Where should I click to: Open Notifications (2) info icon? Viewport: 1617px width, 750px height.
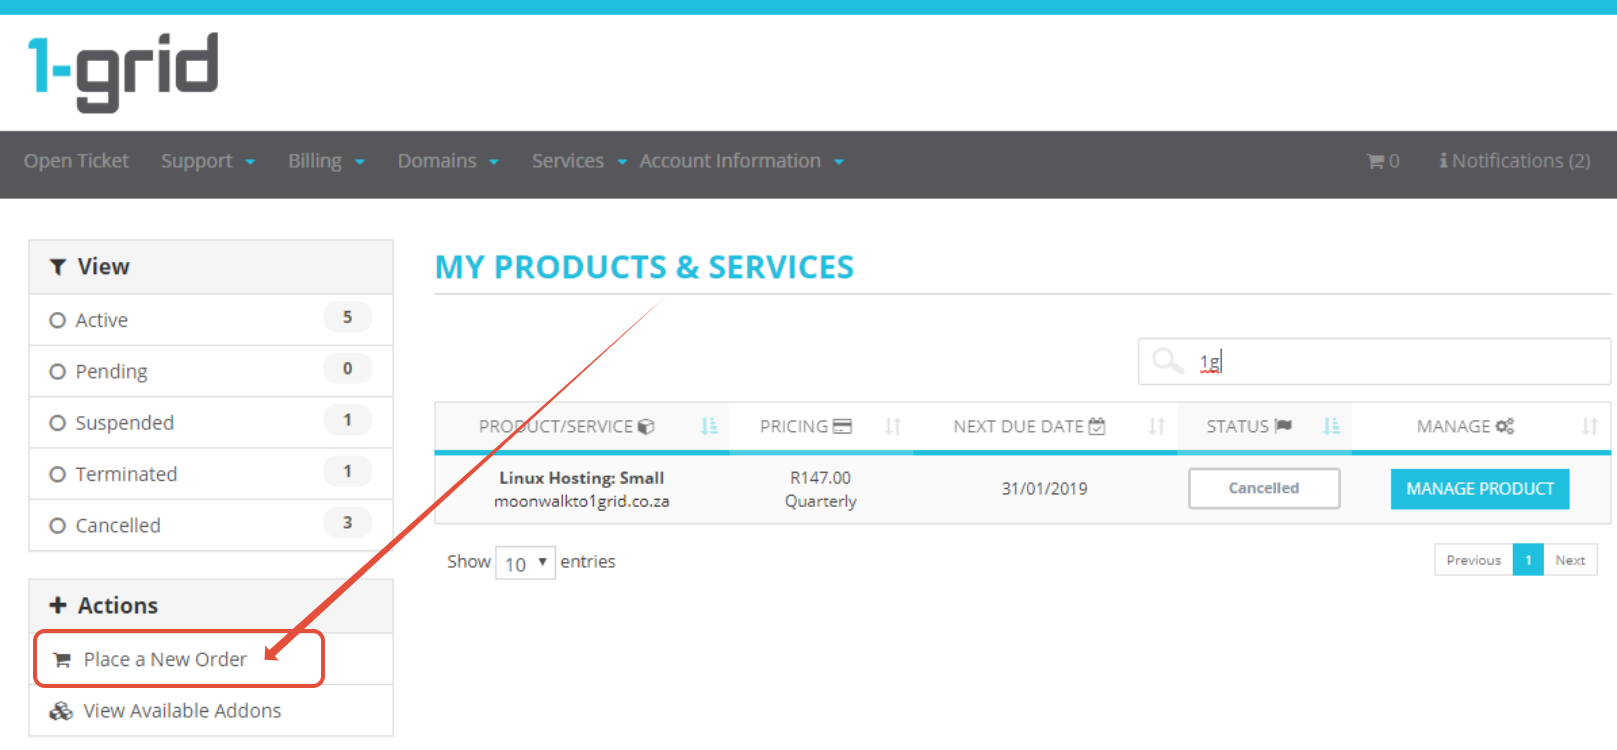click(x=1443, y=161)
